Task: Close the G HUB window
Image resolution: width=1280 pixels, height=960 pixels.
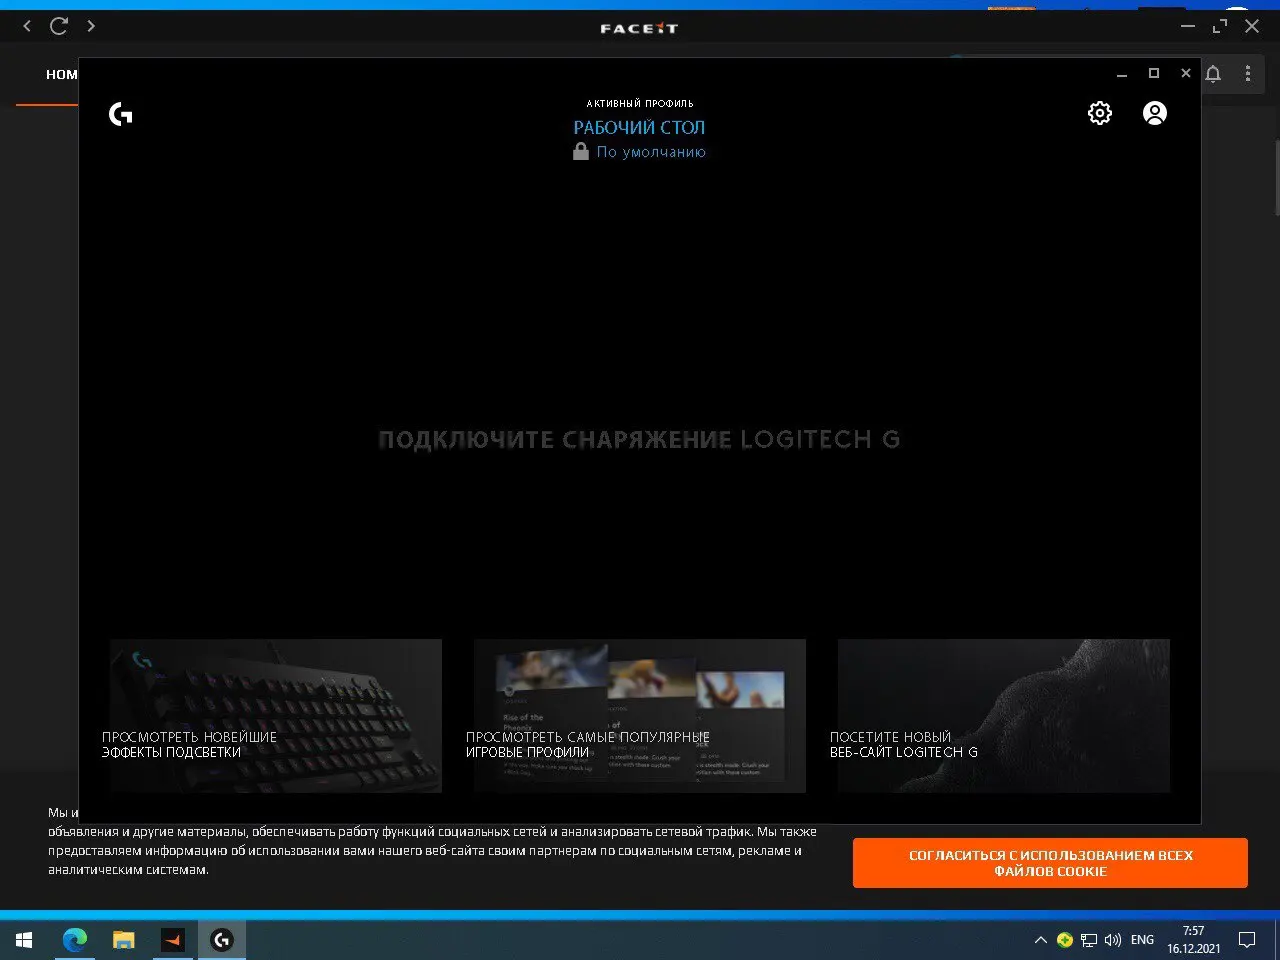Action: (1186, 73)
